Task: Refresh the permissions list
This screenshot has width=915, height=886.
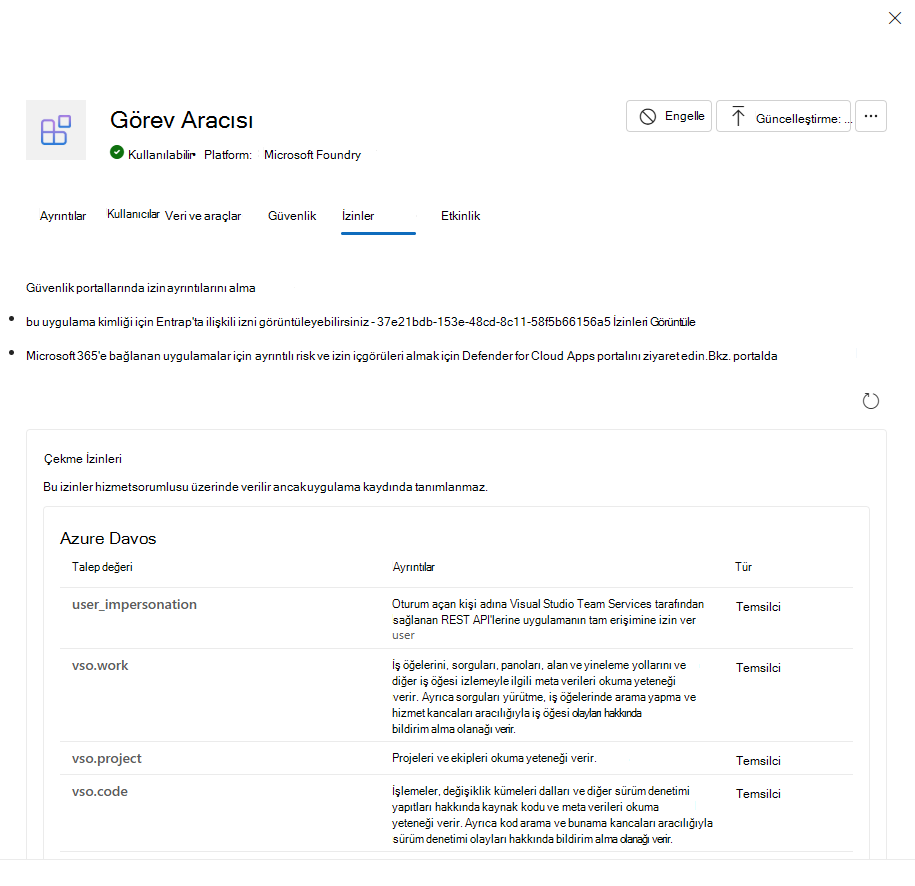Action: click(x=871, y=401)
